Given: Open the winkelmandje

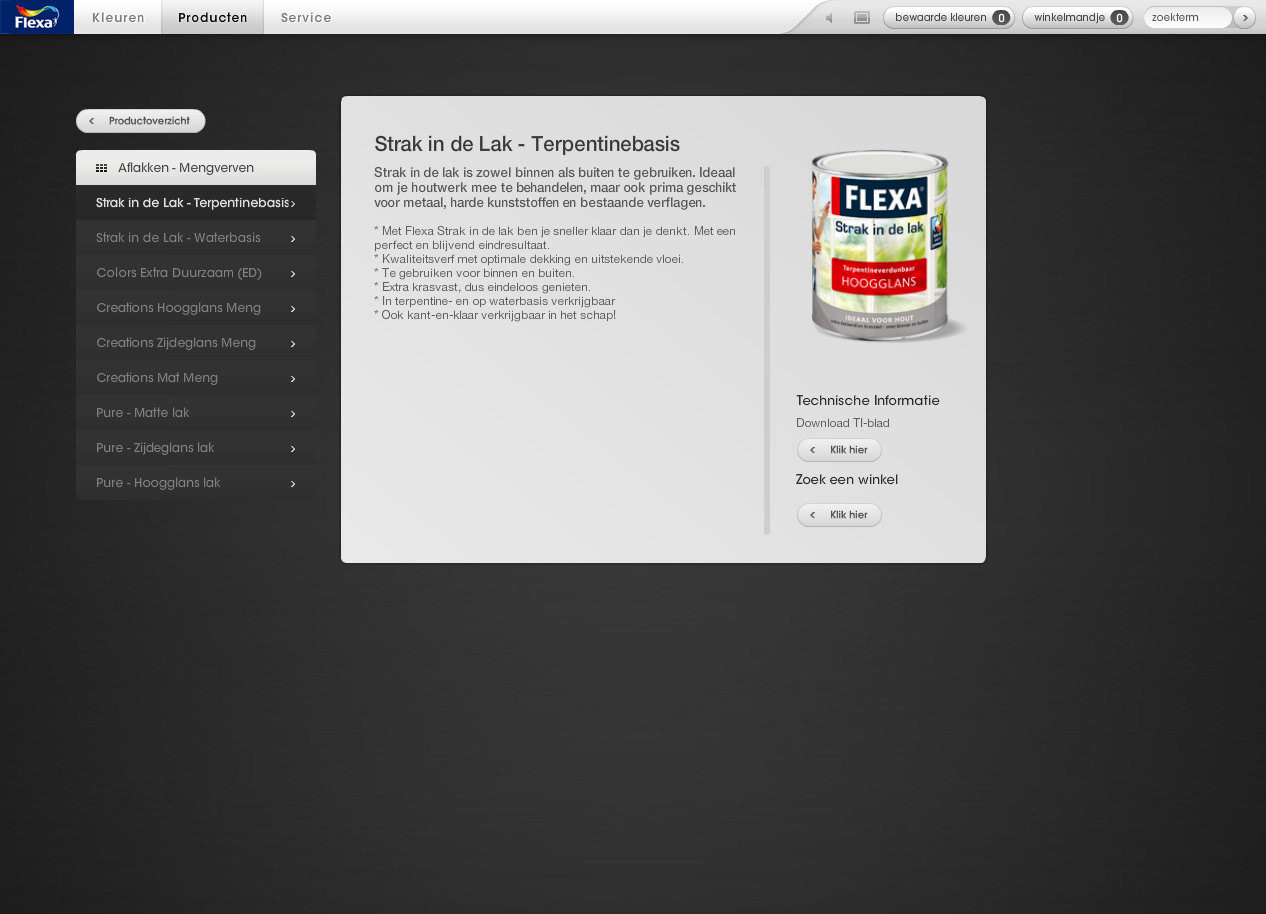Looking at the screenshot, I should (x=1078, y=18).
